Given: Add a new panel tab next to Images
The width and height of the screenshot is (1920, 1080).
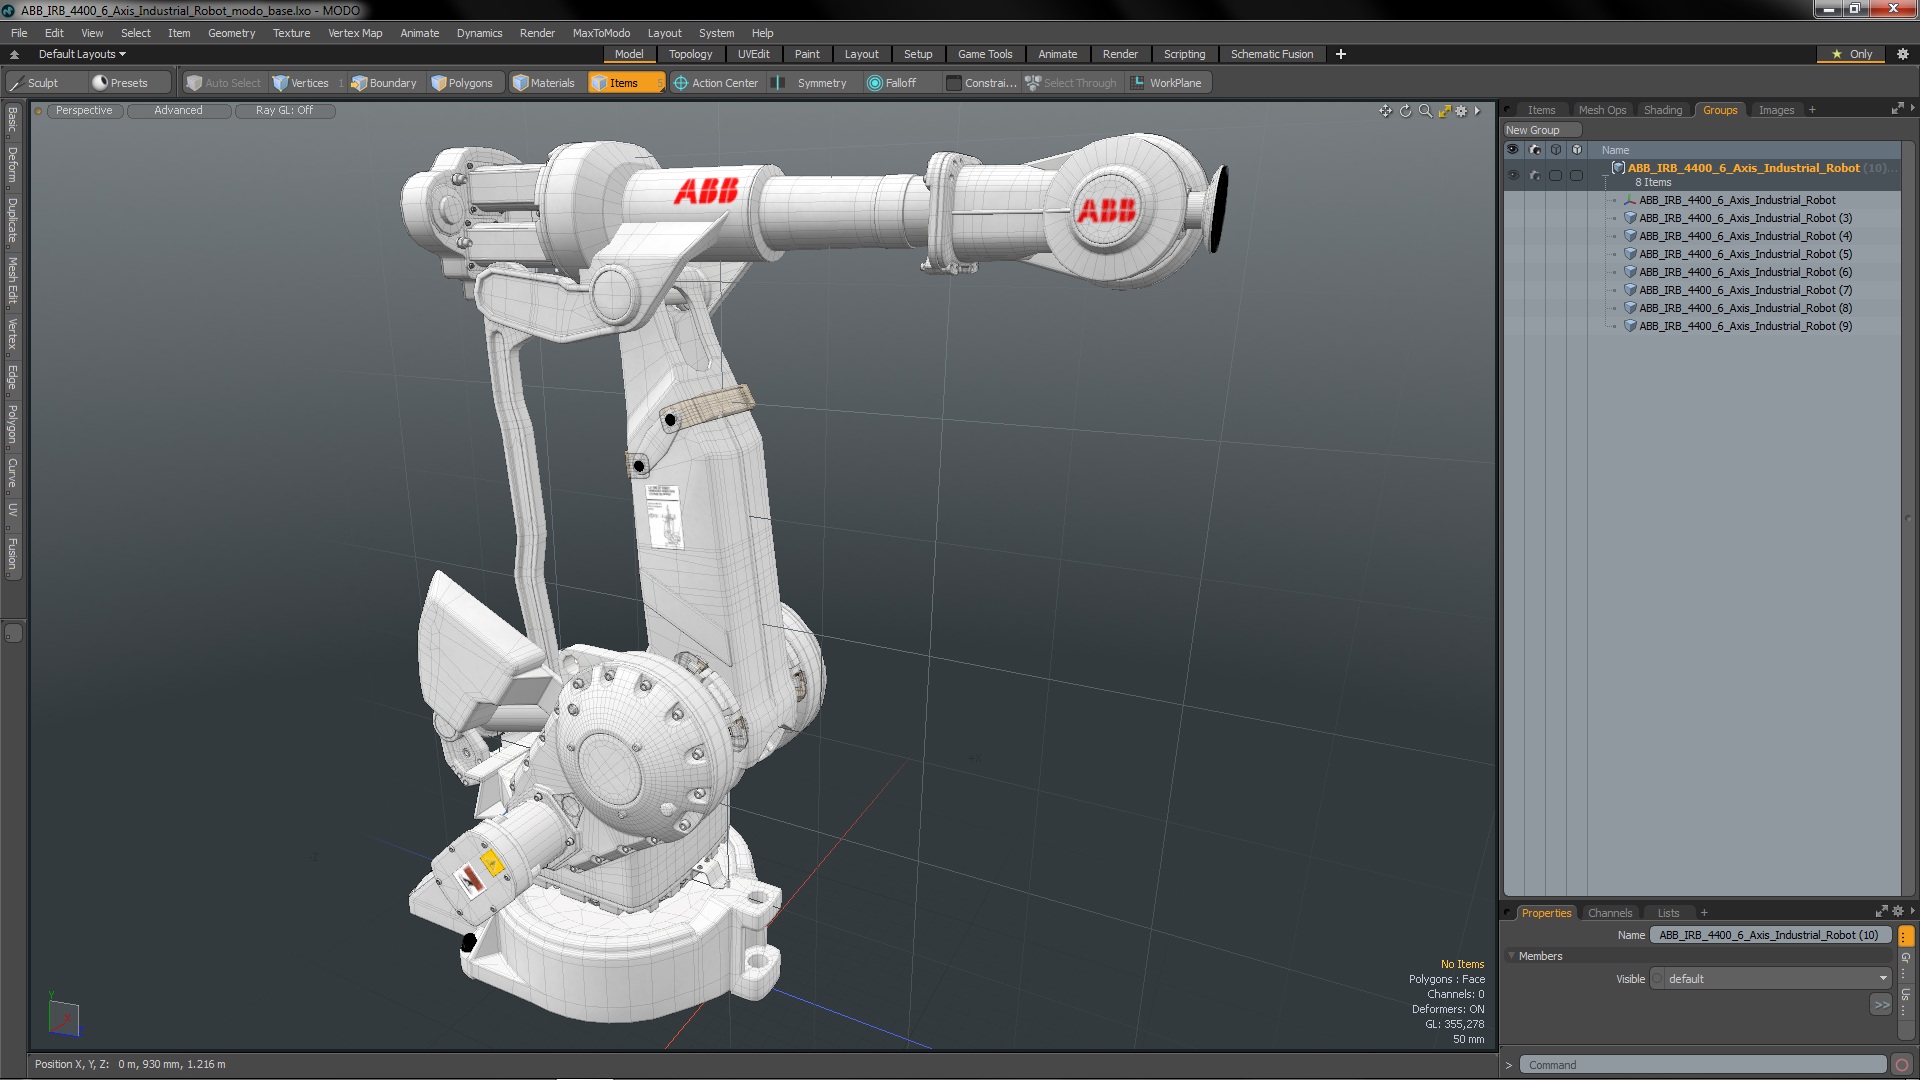Looking at the screenshot, I should coord(1812,110).
